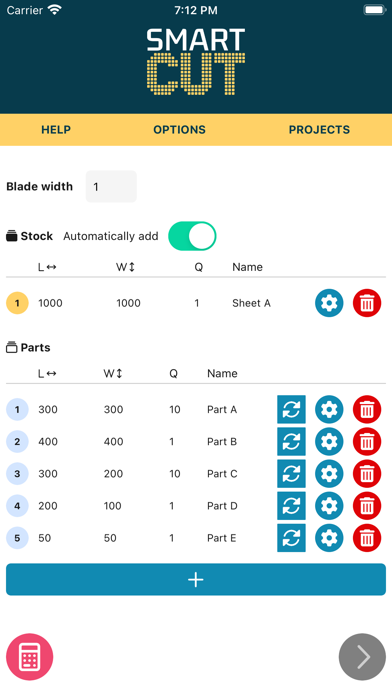Open the OPTIONS tab

[x=179, y=130]
